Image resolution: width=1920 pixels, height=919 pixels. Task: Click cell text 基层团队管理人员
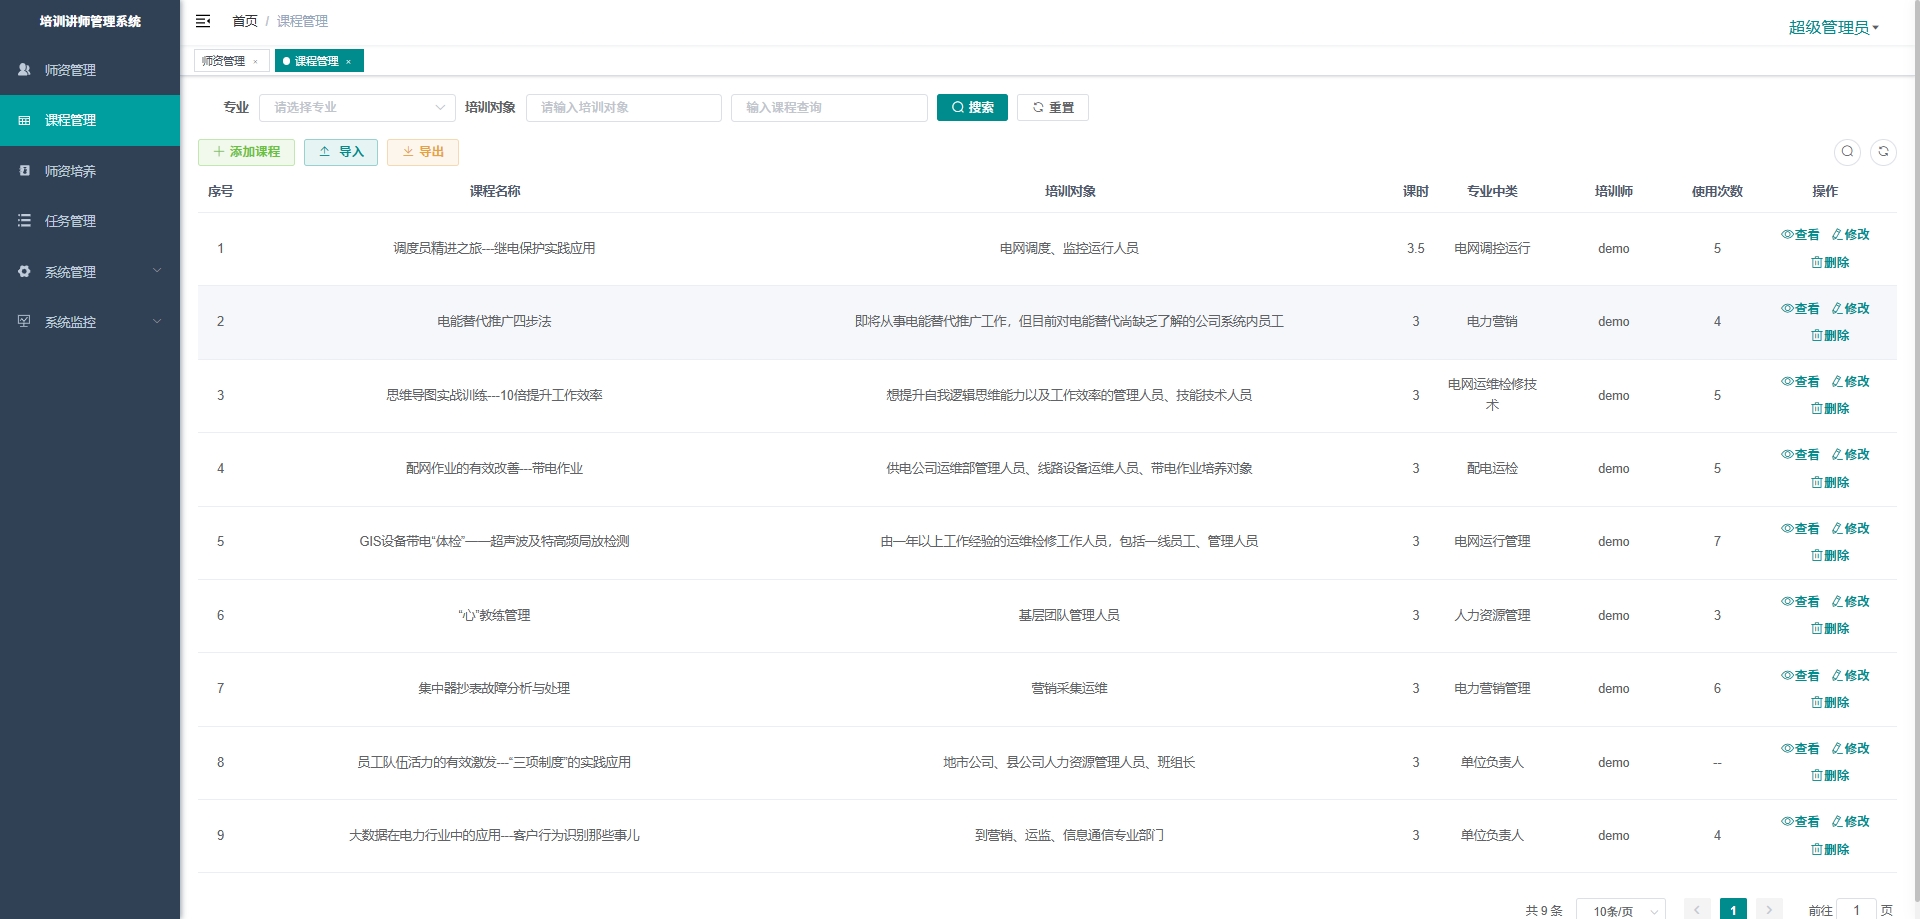1069,615
